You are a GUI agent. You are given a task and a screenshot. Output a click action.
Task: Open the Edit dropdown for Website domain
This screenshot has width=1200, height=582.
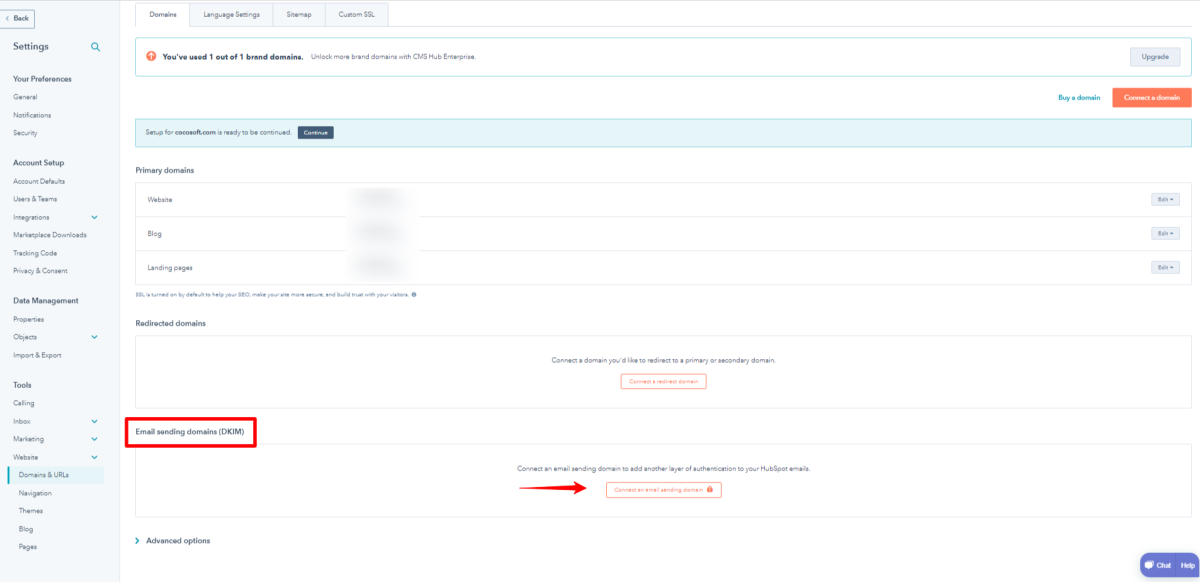point(1165,200)
